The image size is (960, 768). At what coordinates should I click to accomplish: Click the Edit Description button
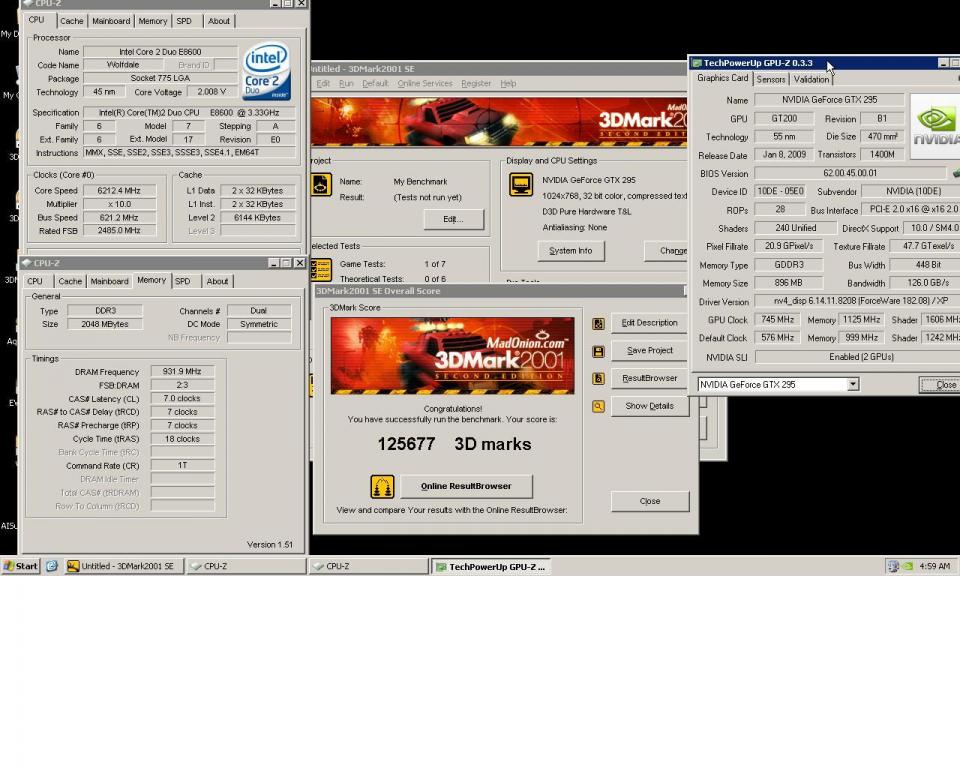tap(650, 323)
